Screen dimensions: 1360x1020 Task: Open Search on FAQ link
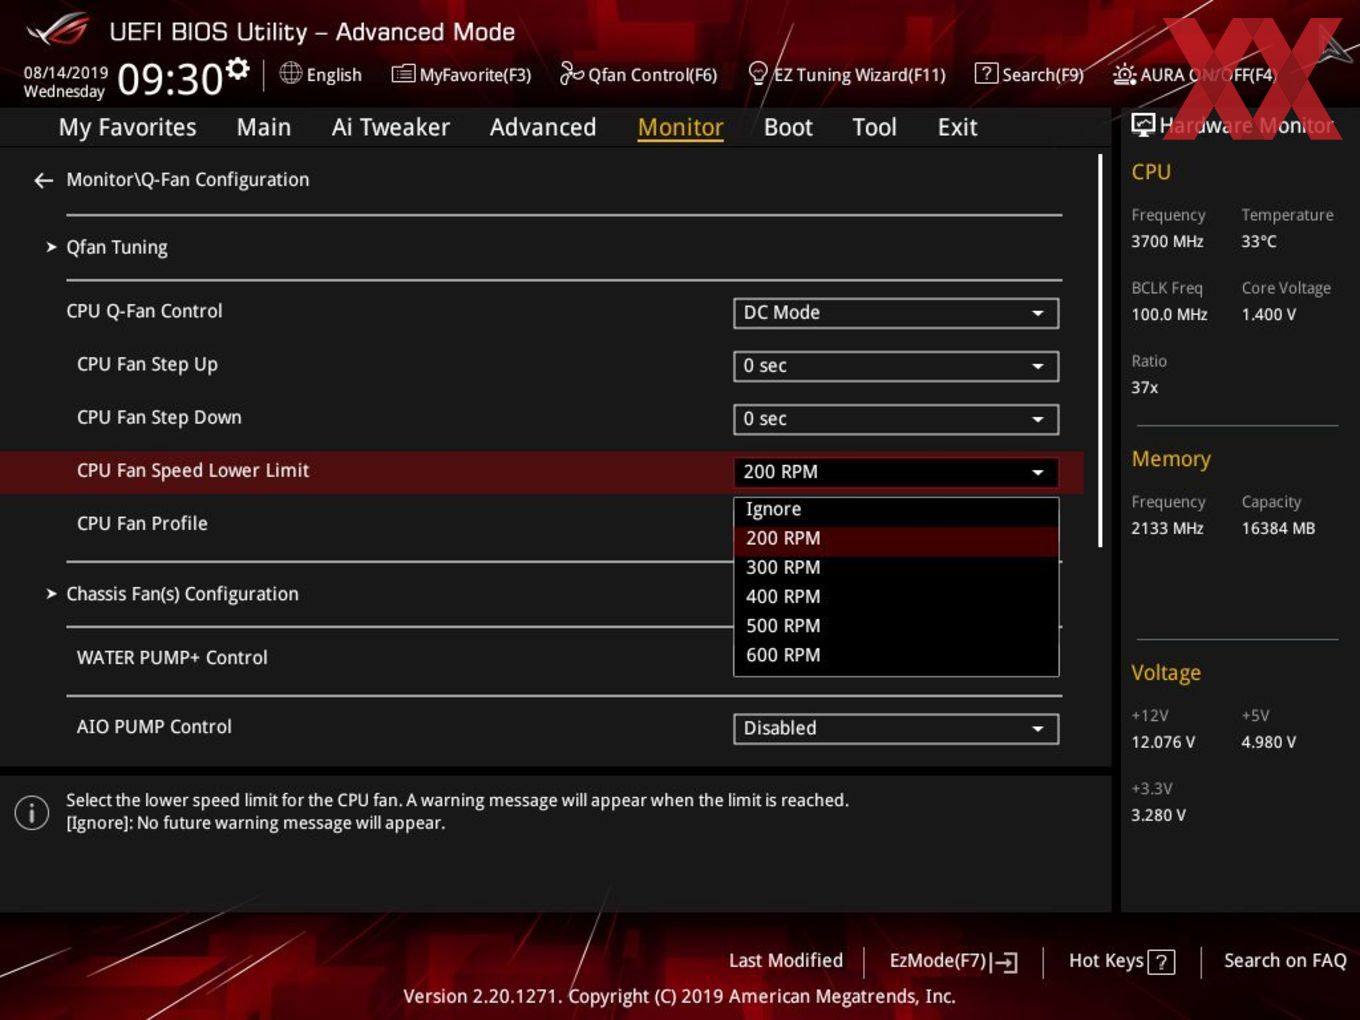(1285, 961)
